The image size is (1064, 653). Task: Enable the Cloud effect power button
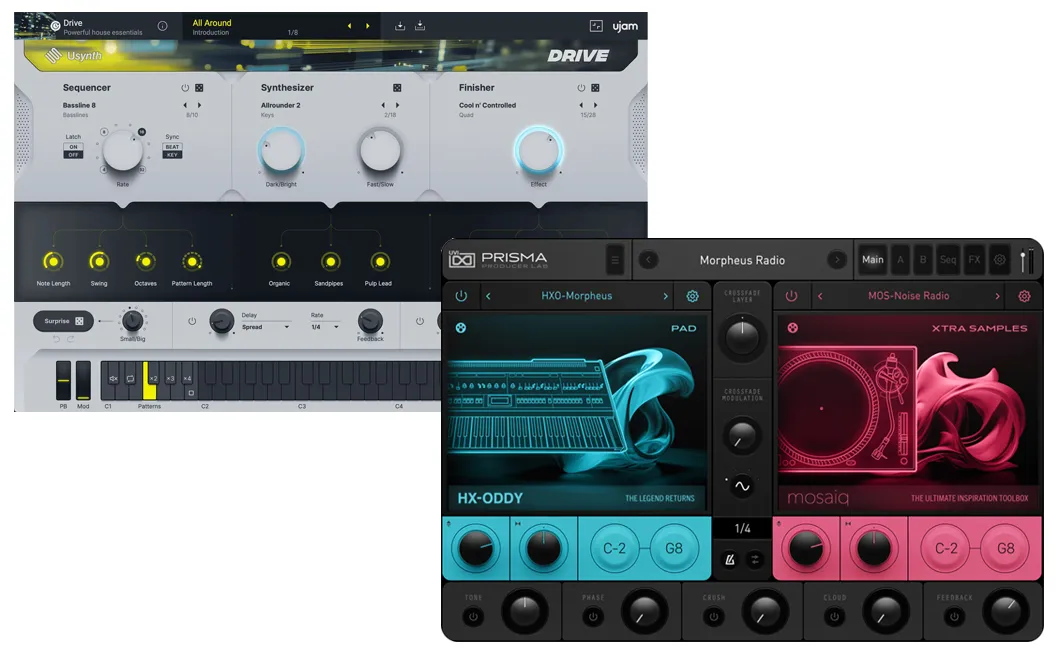tap(834, 617)
